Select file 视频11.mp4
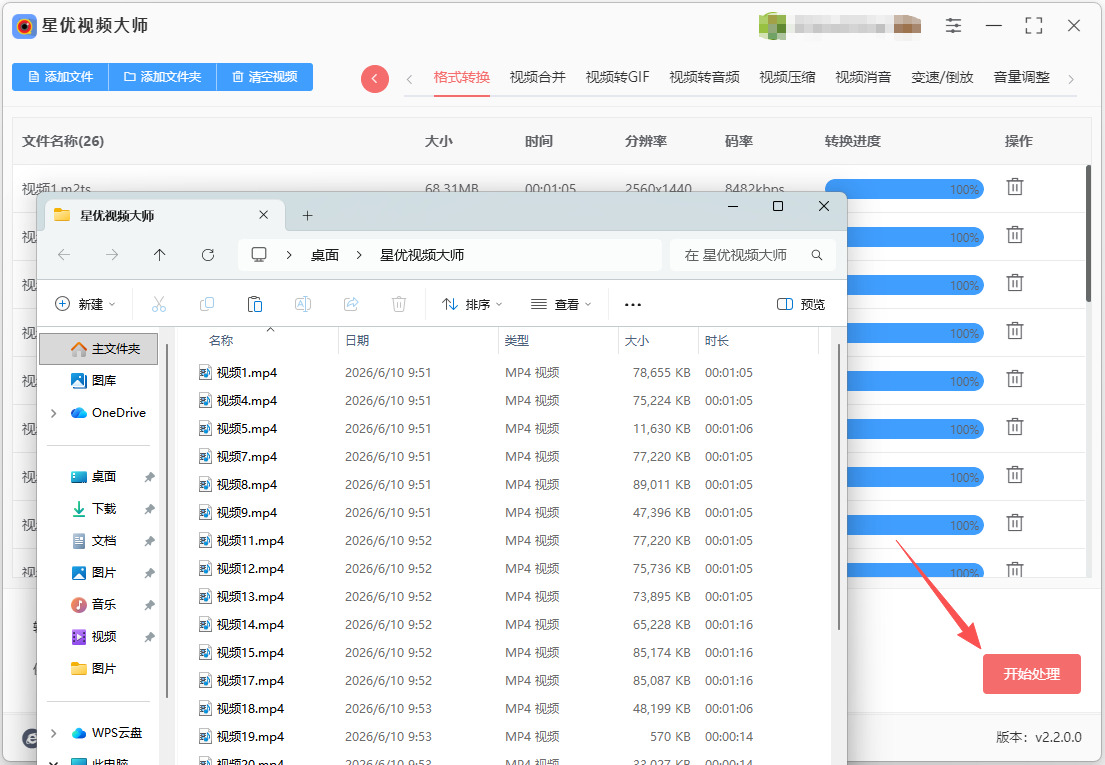This screenshot has width=1105, height=765. (x=250, y=541)
